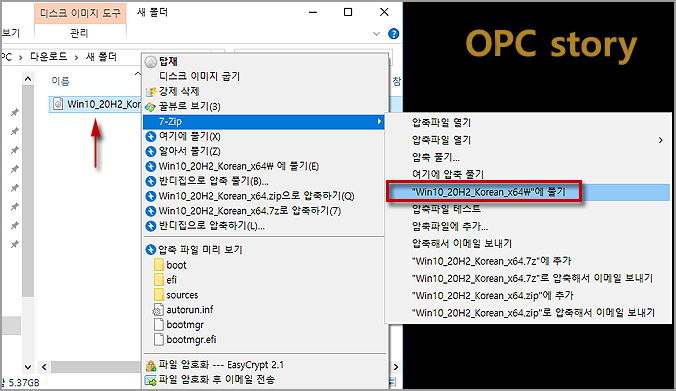Click the bootmgr.efi file icon
The width and height of the screenshot is (676, 391).
[x=159, y=340]
